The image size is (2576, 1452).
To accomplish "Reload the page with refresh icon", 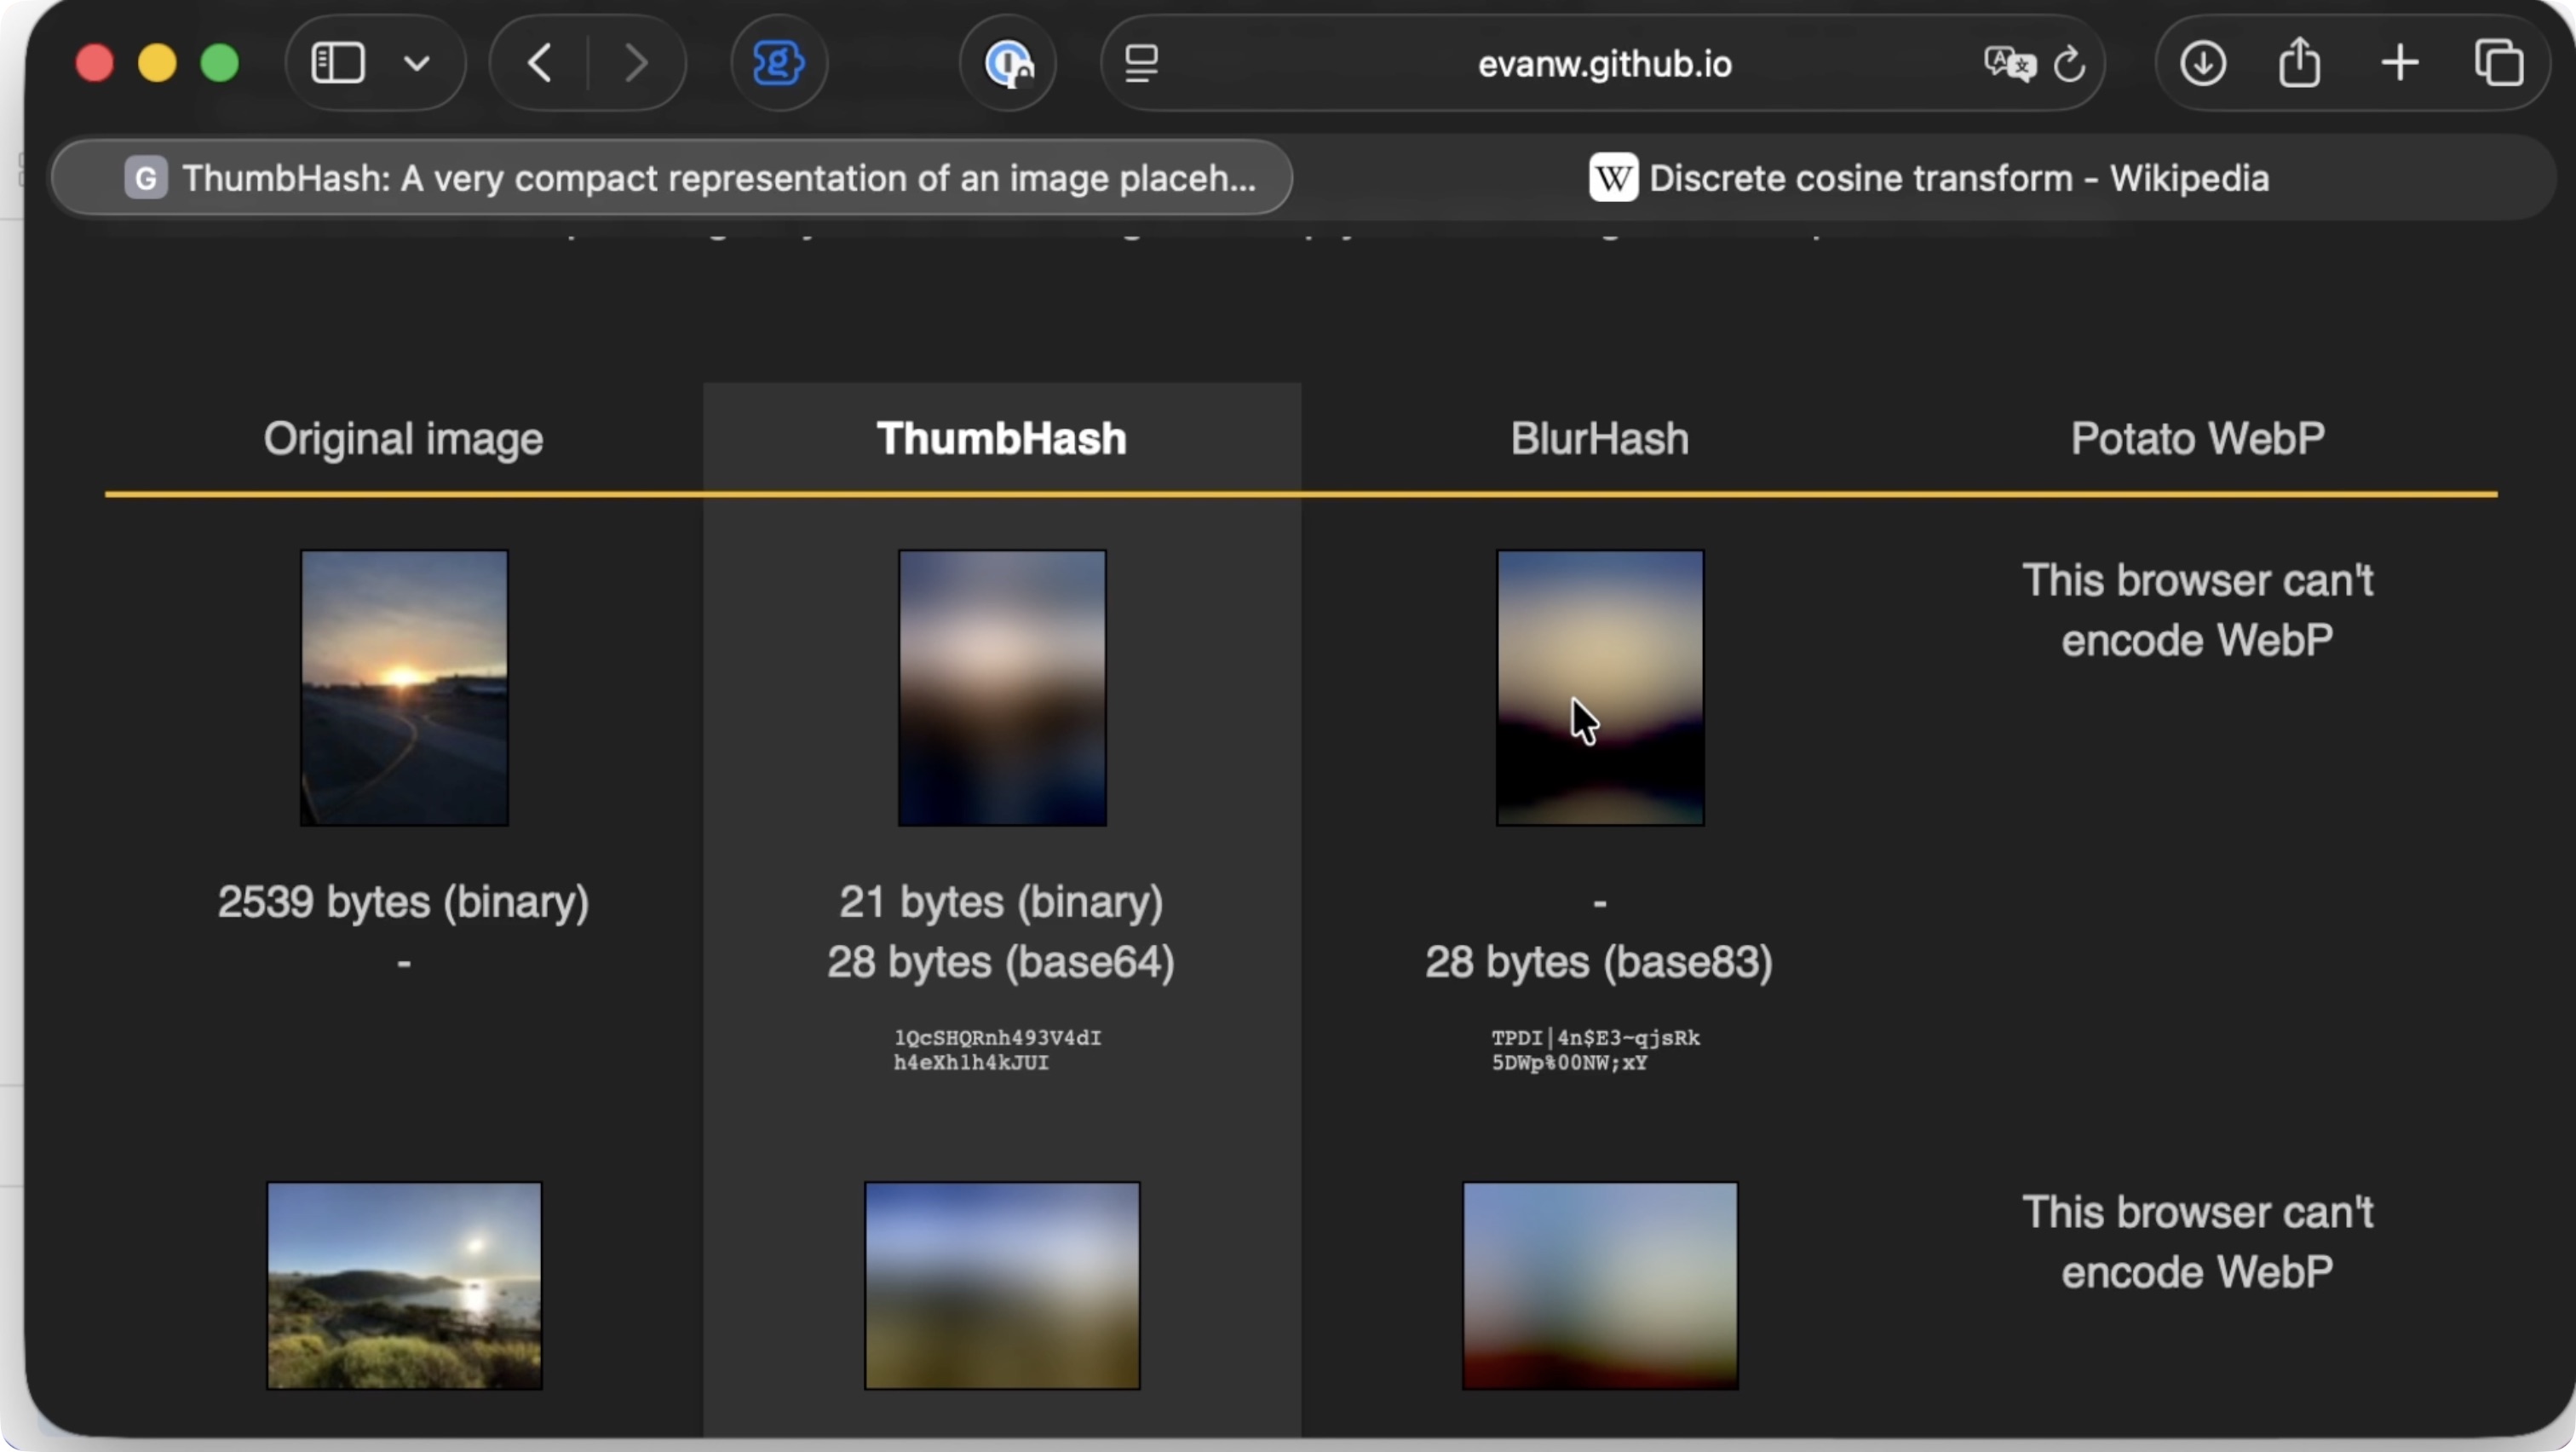I will [2069, 64].
